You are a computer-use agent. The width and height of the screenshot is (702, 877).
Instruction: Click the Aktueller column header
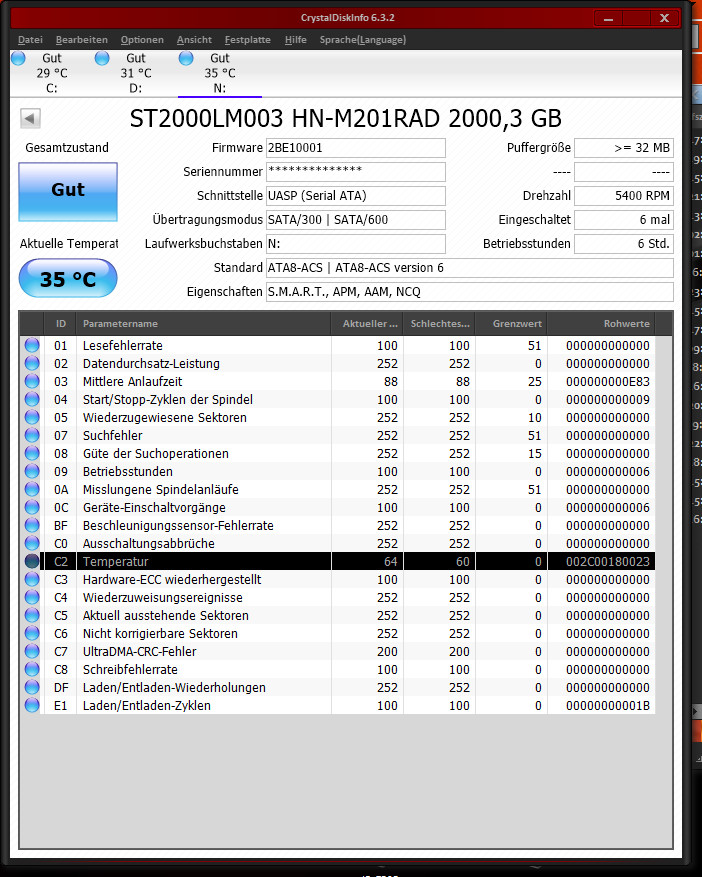coord(367,324)
